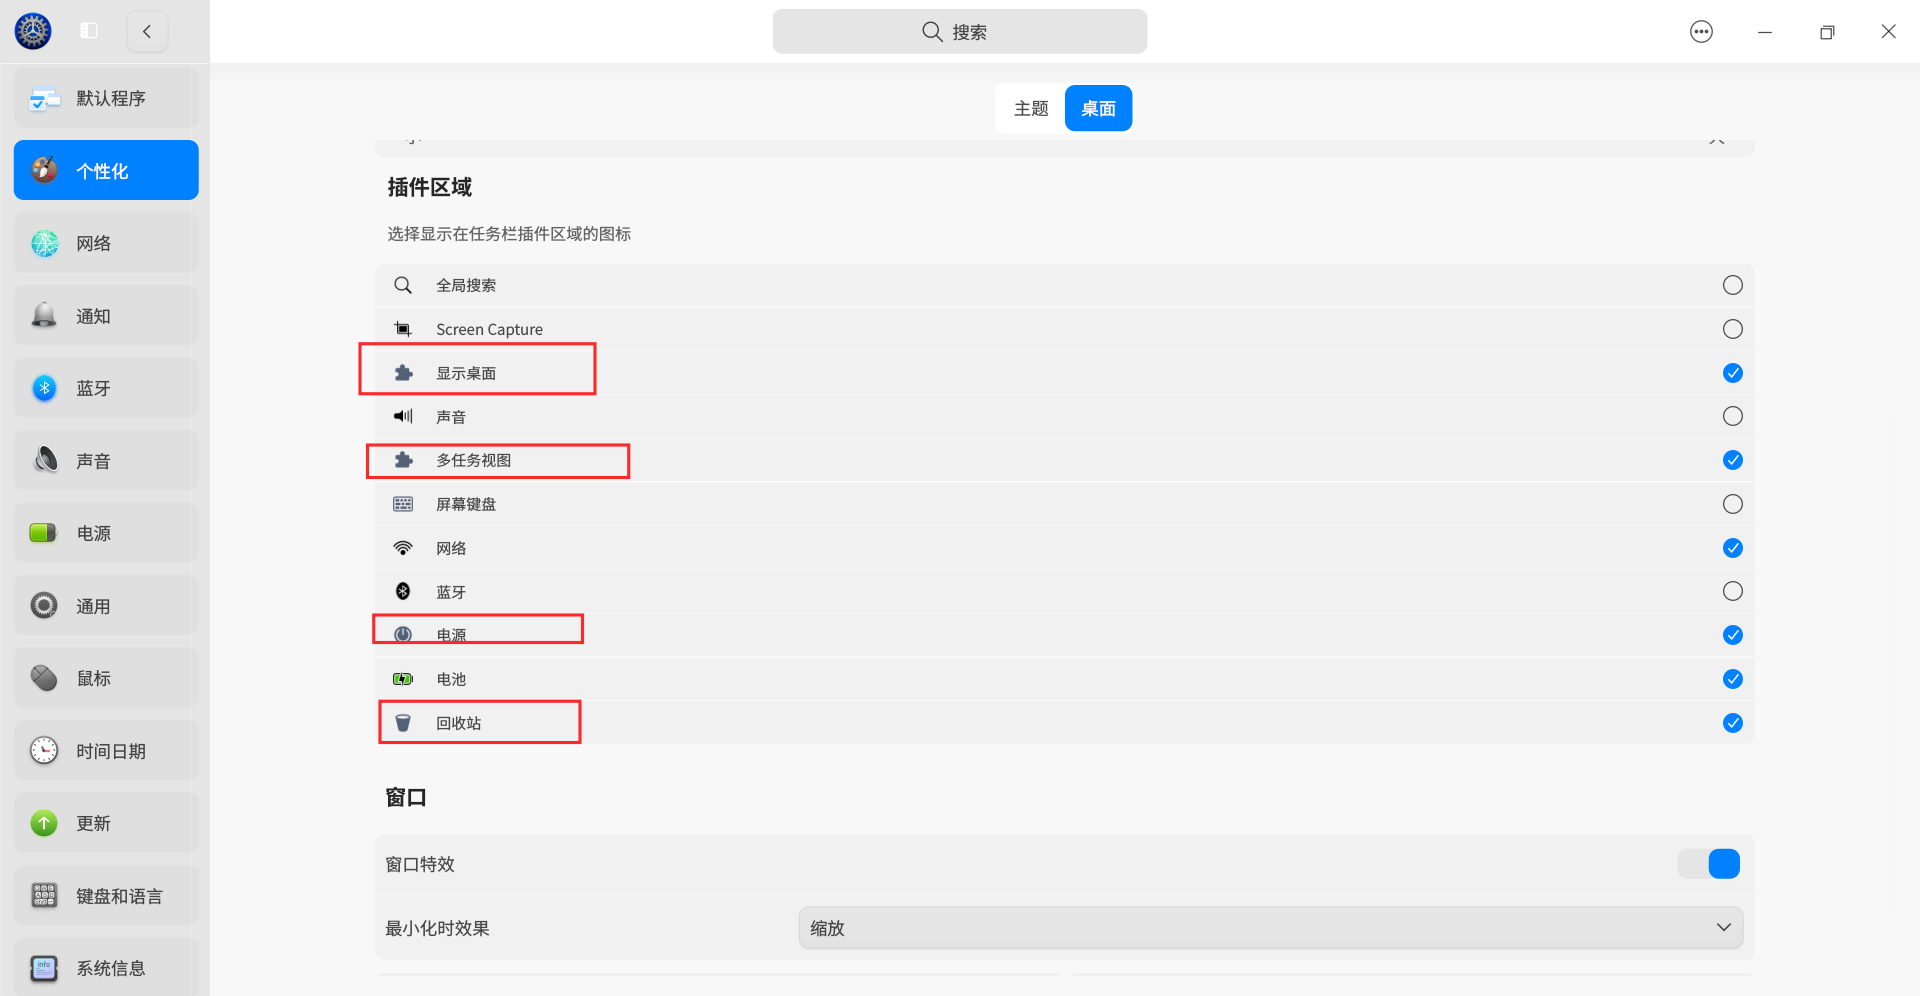Uncheck the Network (网络) plugin checkbox
The height and width of the screenshot is (996, 1920).
(x=1733, y=548)
